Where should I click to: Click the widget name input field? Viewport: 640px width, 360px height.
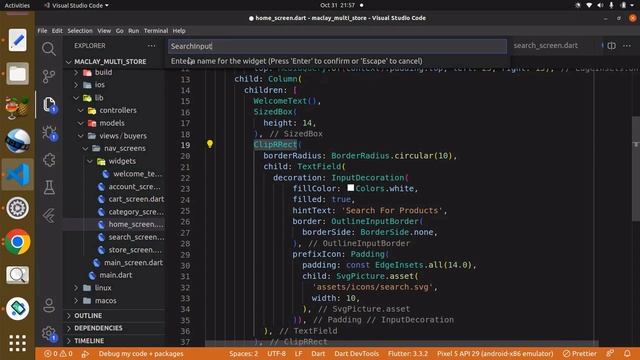(337, 46)
